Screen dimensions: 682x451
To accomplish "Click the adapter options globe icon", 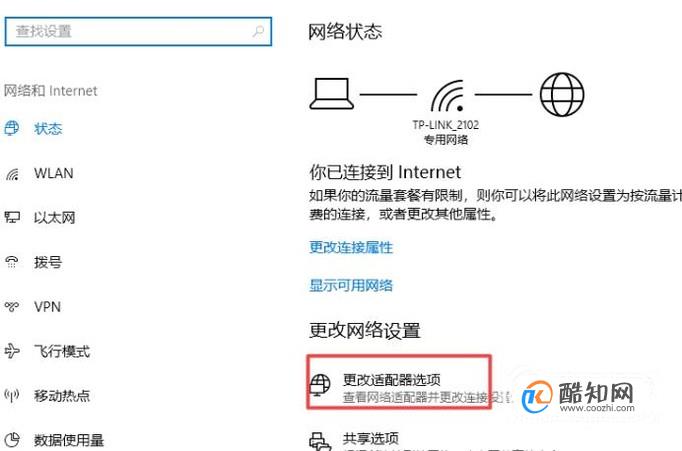I will pos(320,384).
